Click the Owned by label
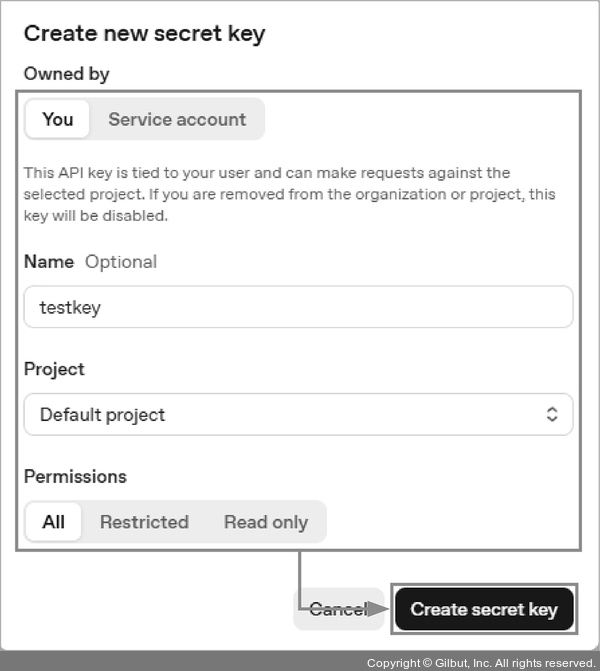This screenshot has height=671, width=600. tap(67, 74)
